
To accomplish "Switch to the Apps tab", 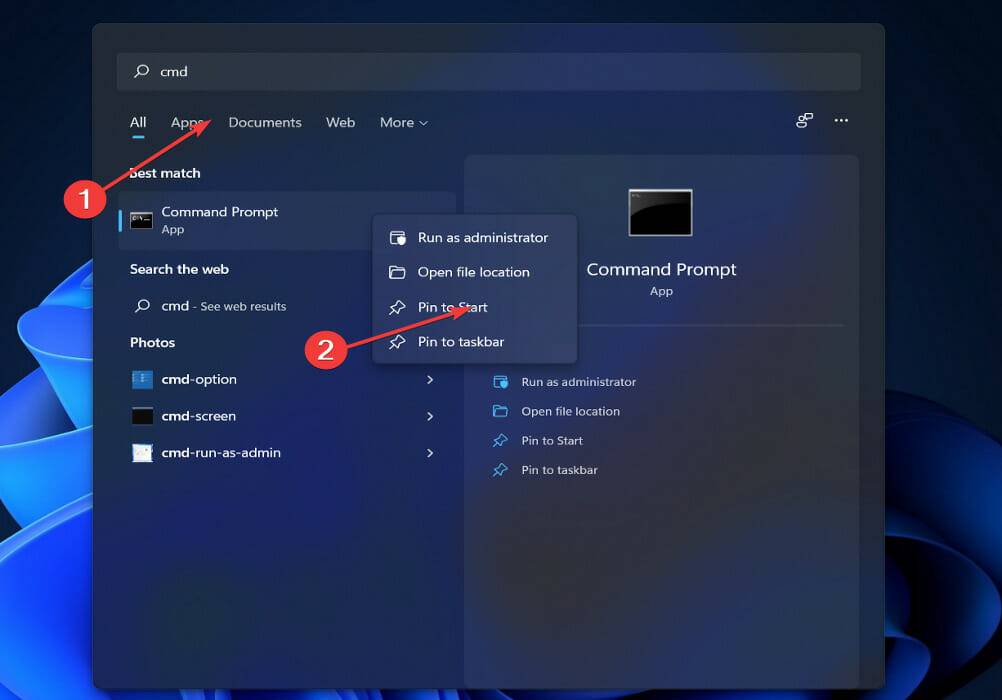I will click(188, 122).
